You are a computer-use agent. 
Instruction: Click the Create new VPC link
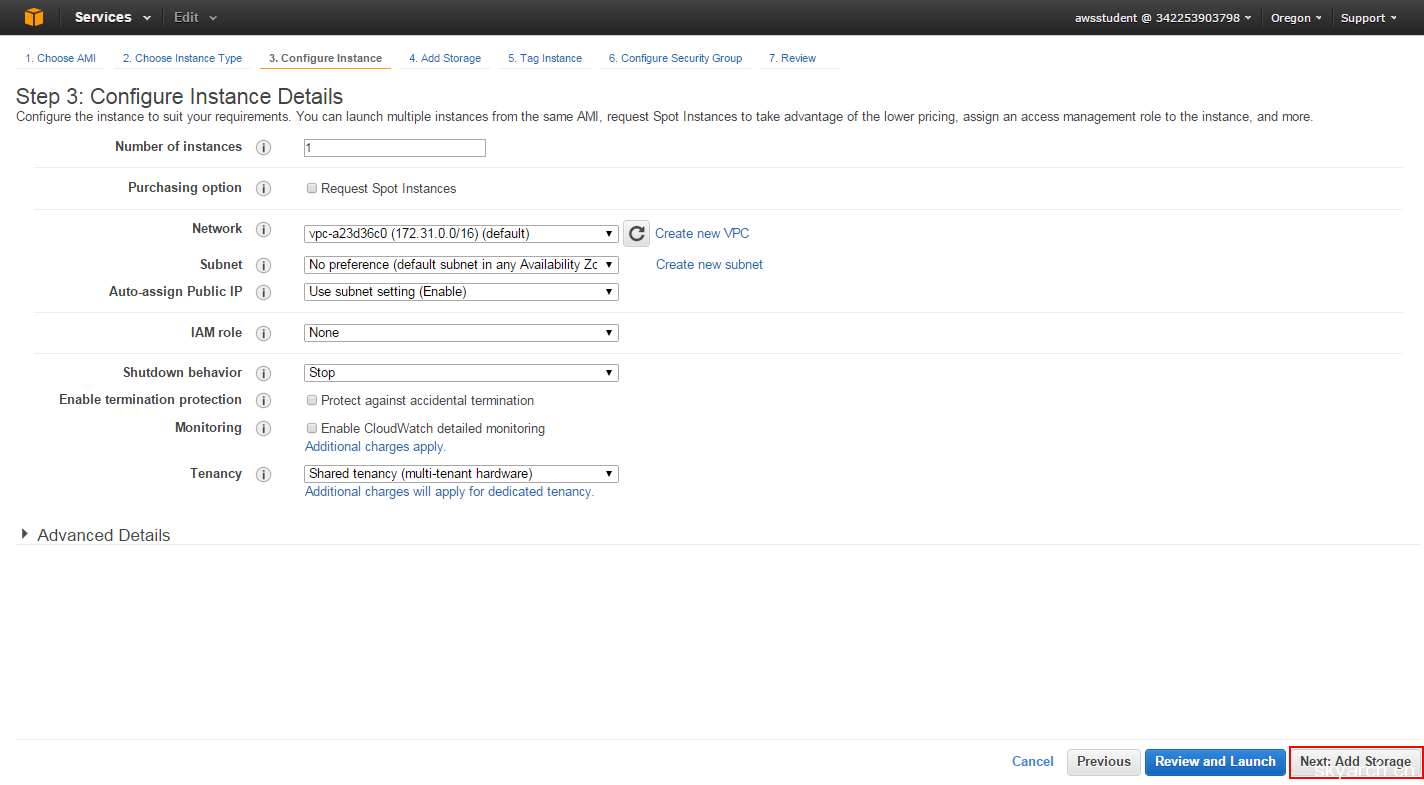702,234
